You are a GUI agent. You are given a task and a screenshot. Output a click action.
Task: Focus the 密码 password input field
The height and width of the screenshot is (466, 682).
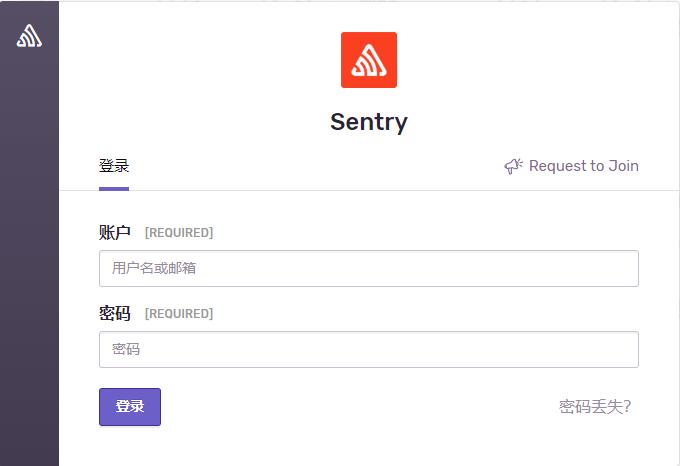click(368, 349)
